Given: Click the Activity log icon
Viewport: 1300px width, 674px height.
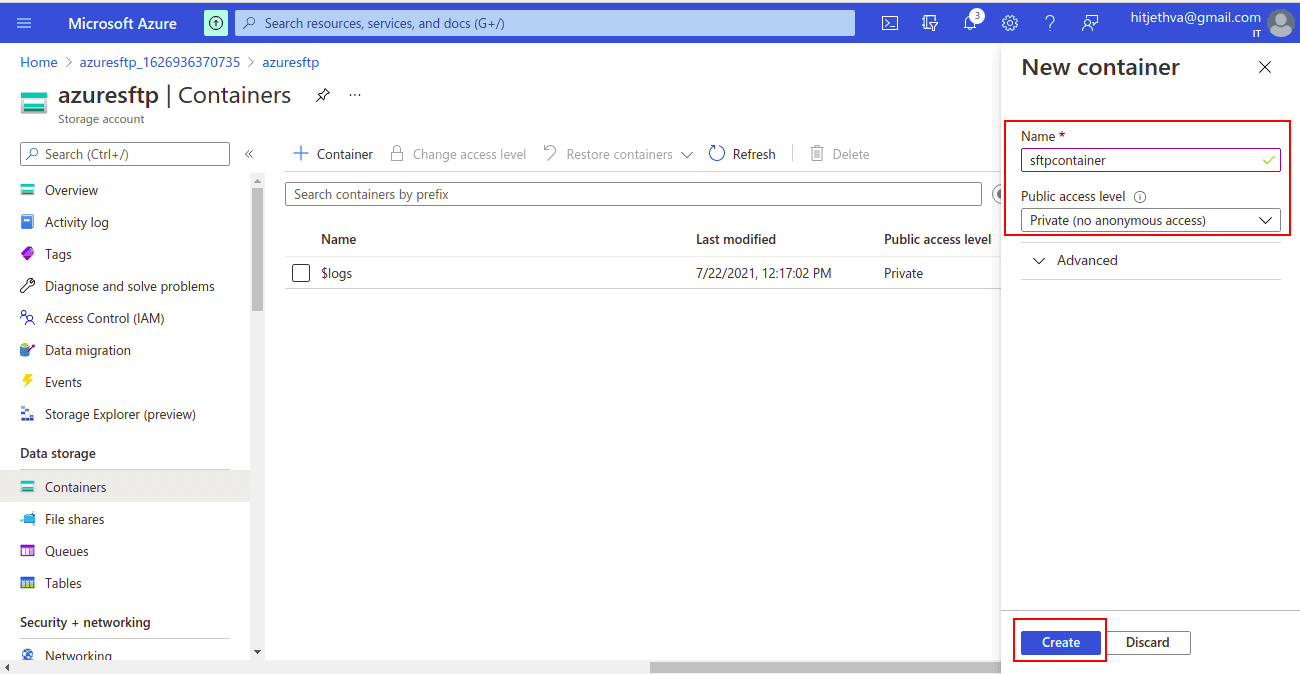Looking at the screenshot, I should pyautogui.click(x=28, y=222).
